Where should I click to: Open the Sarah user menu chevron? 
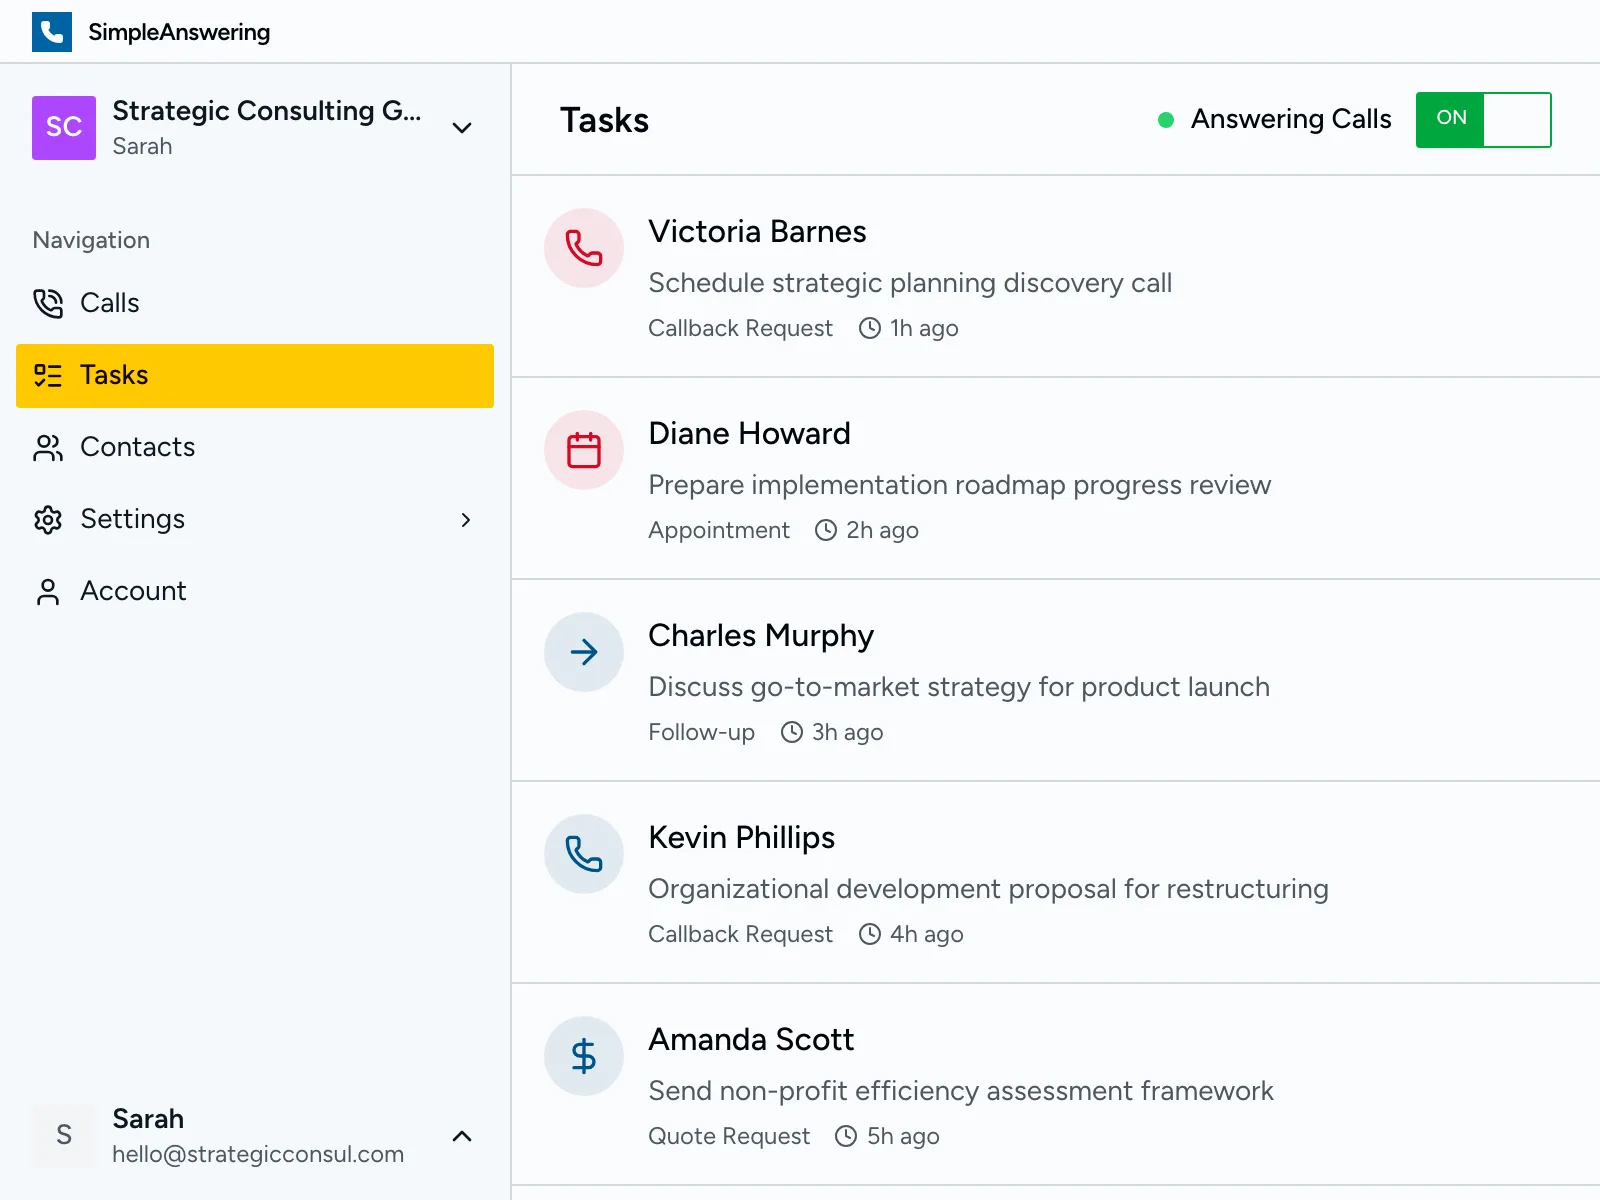pos(462,1136)
